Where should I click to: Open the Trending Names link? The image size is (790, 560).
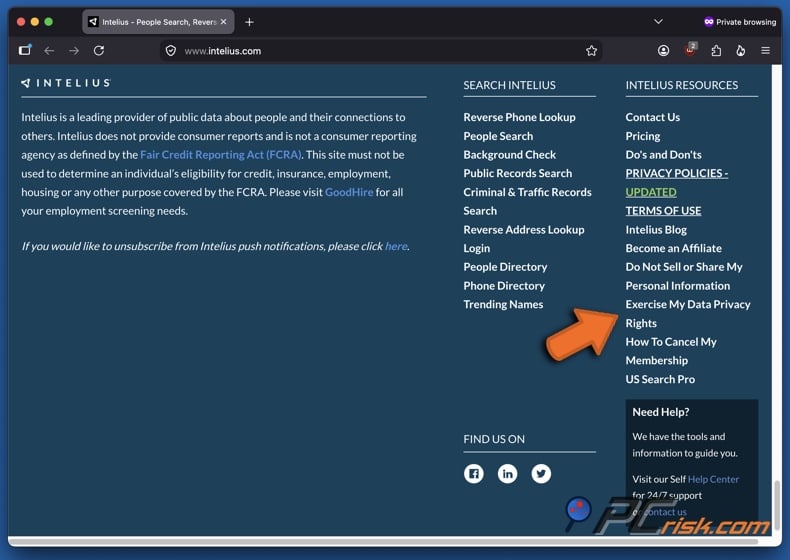pos(503,304)
